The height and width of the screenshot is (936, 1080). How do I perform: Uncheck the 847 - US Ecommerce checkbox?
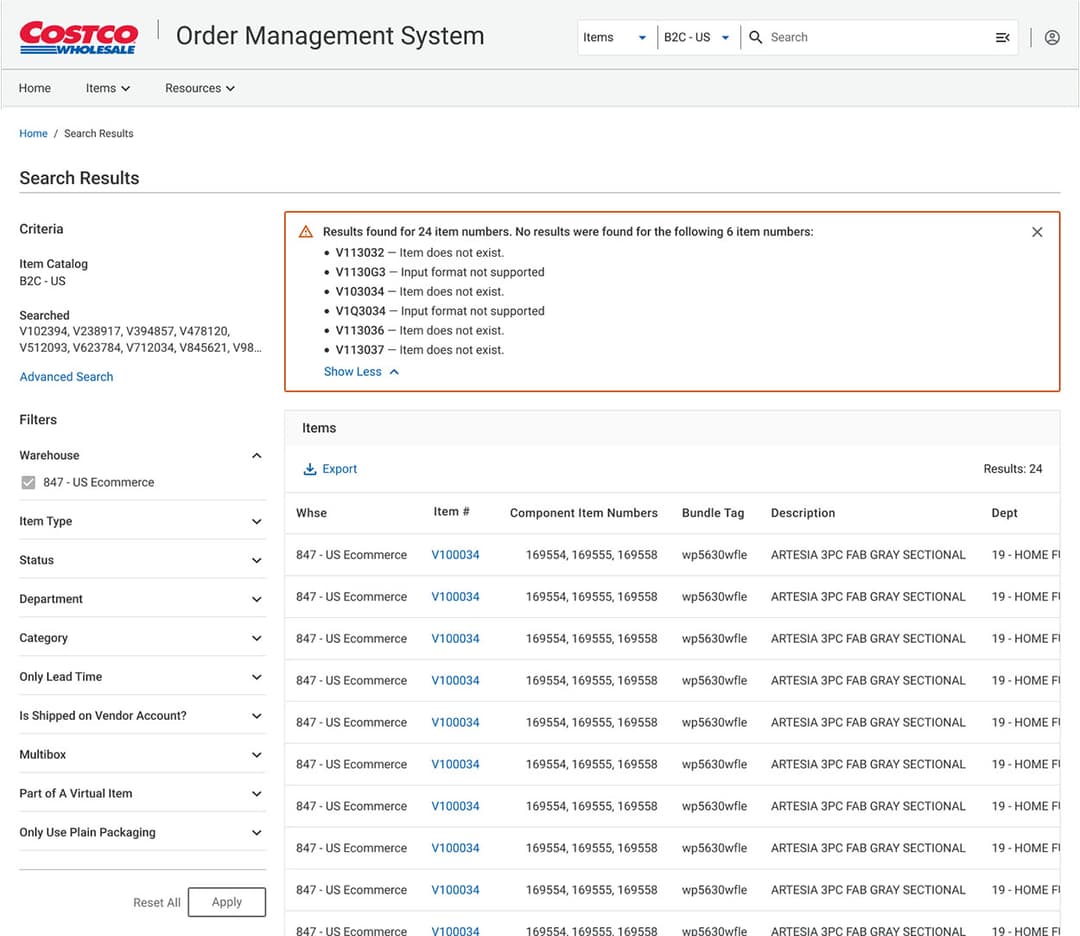28,483
